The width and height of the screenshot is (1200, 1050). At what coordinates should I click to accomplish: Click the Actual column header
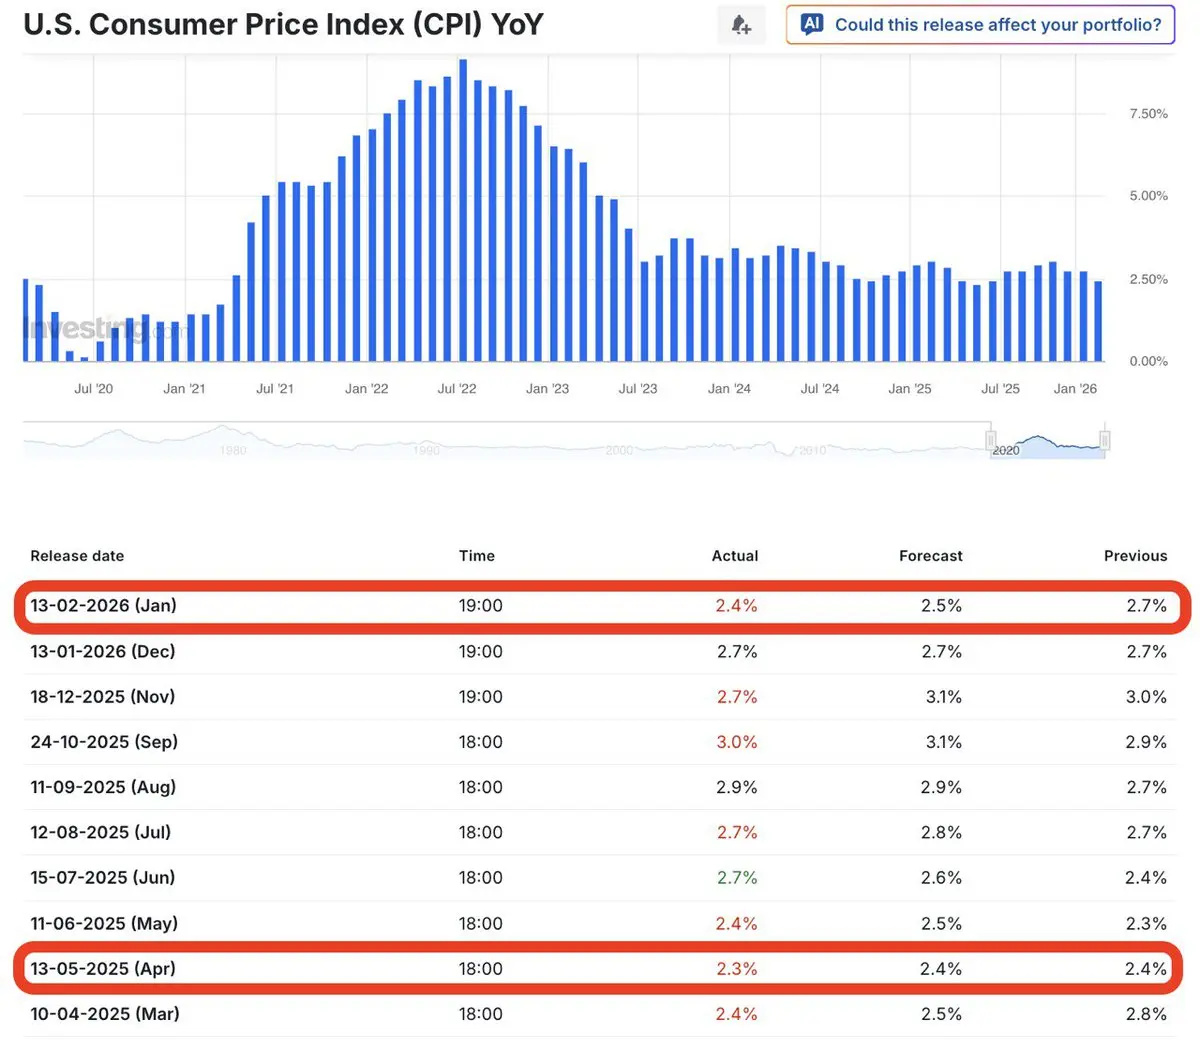pyautogui.click(x=735, y=556)
